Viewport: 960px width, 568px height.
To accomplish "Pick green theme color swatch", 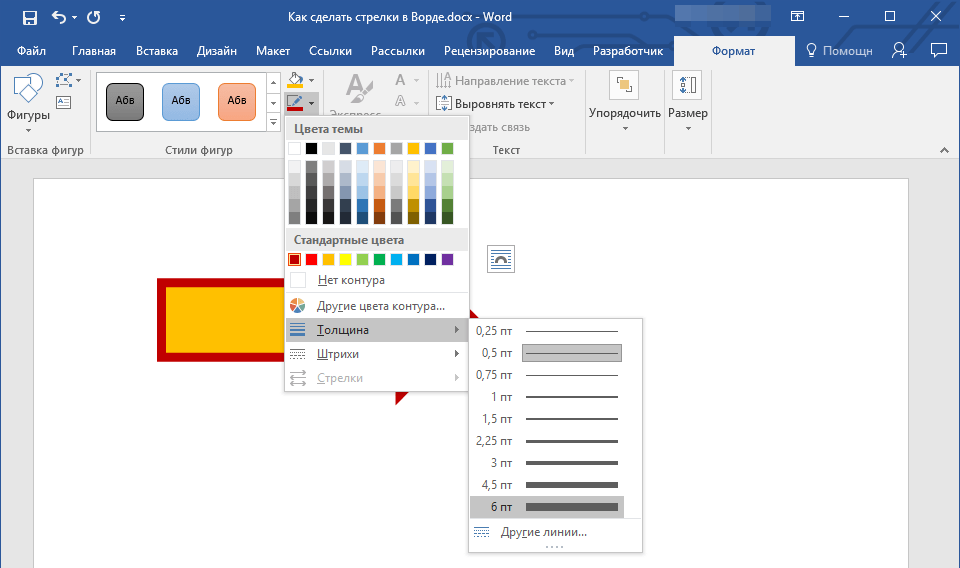I will tap(448, 148).
